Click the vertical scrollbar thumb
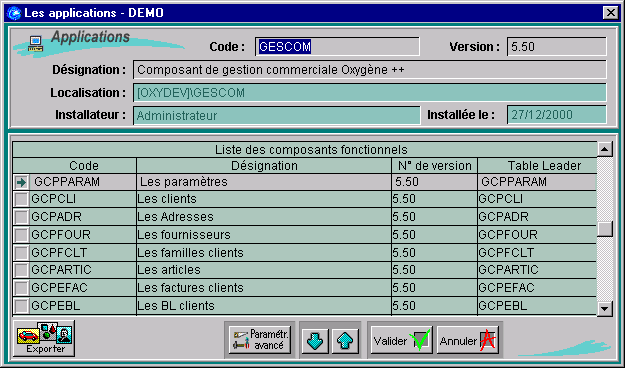 tap(605, 229)
